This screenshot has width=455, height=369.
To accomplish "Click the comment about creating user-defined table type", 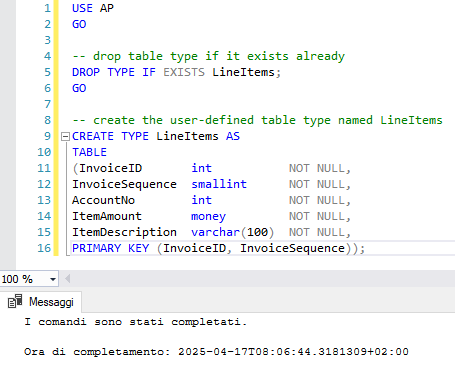I will tap(257, 120).
